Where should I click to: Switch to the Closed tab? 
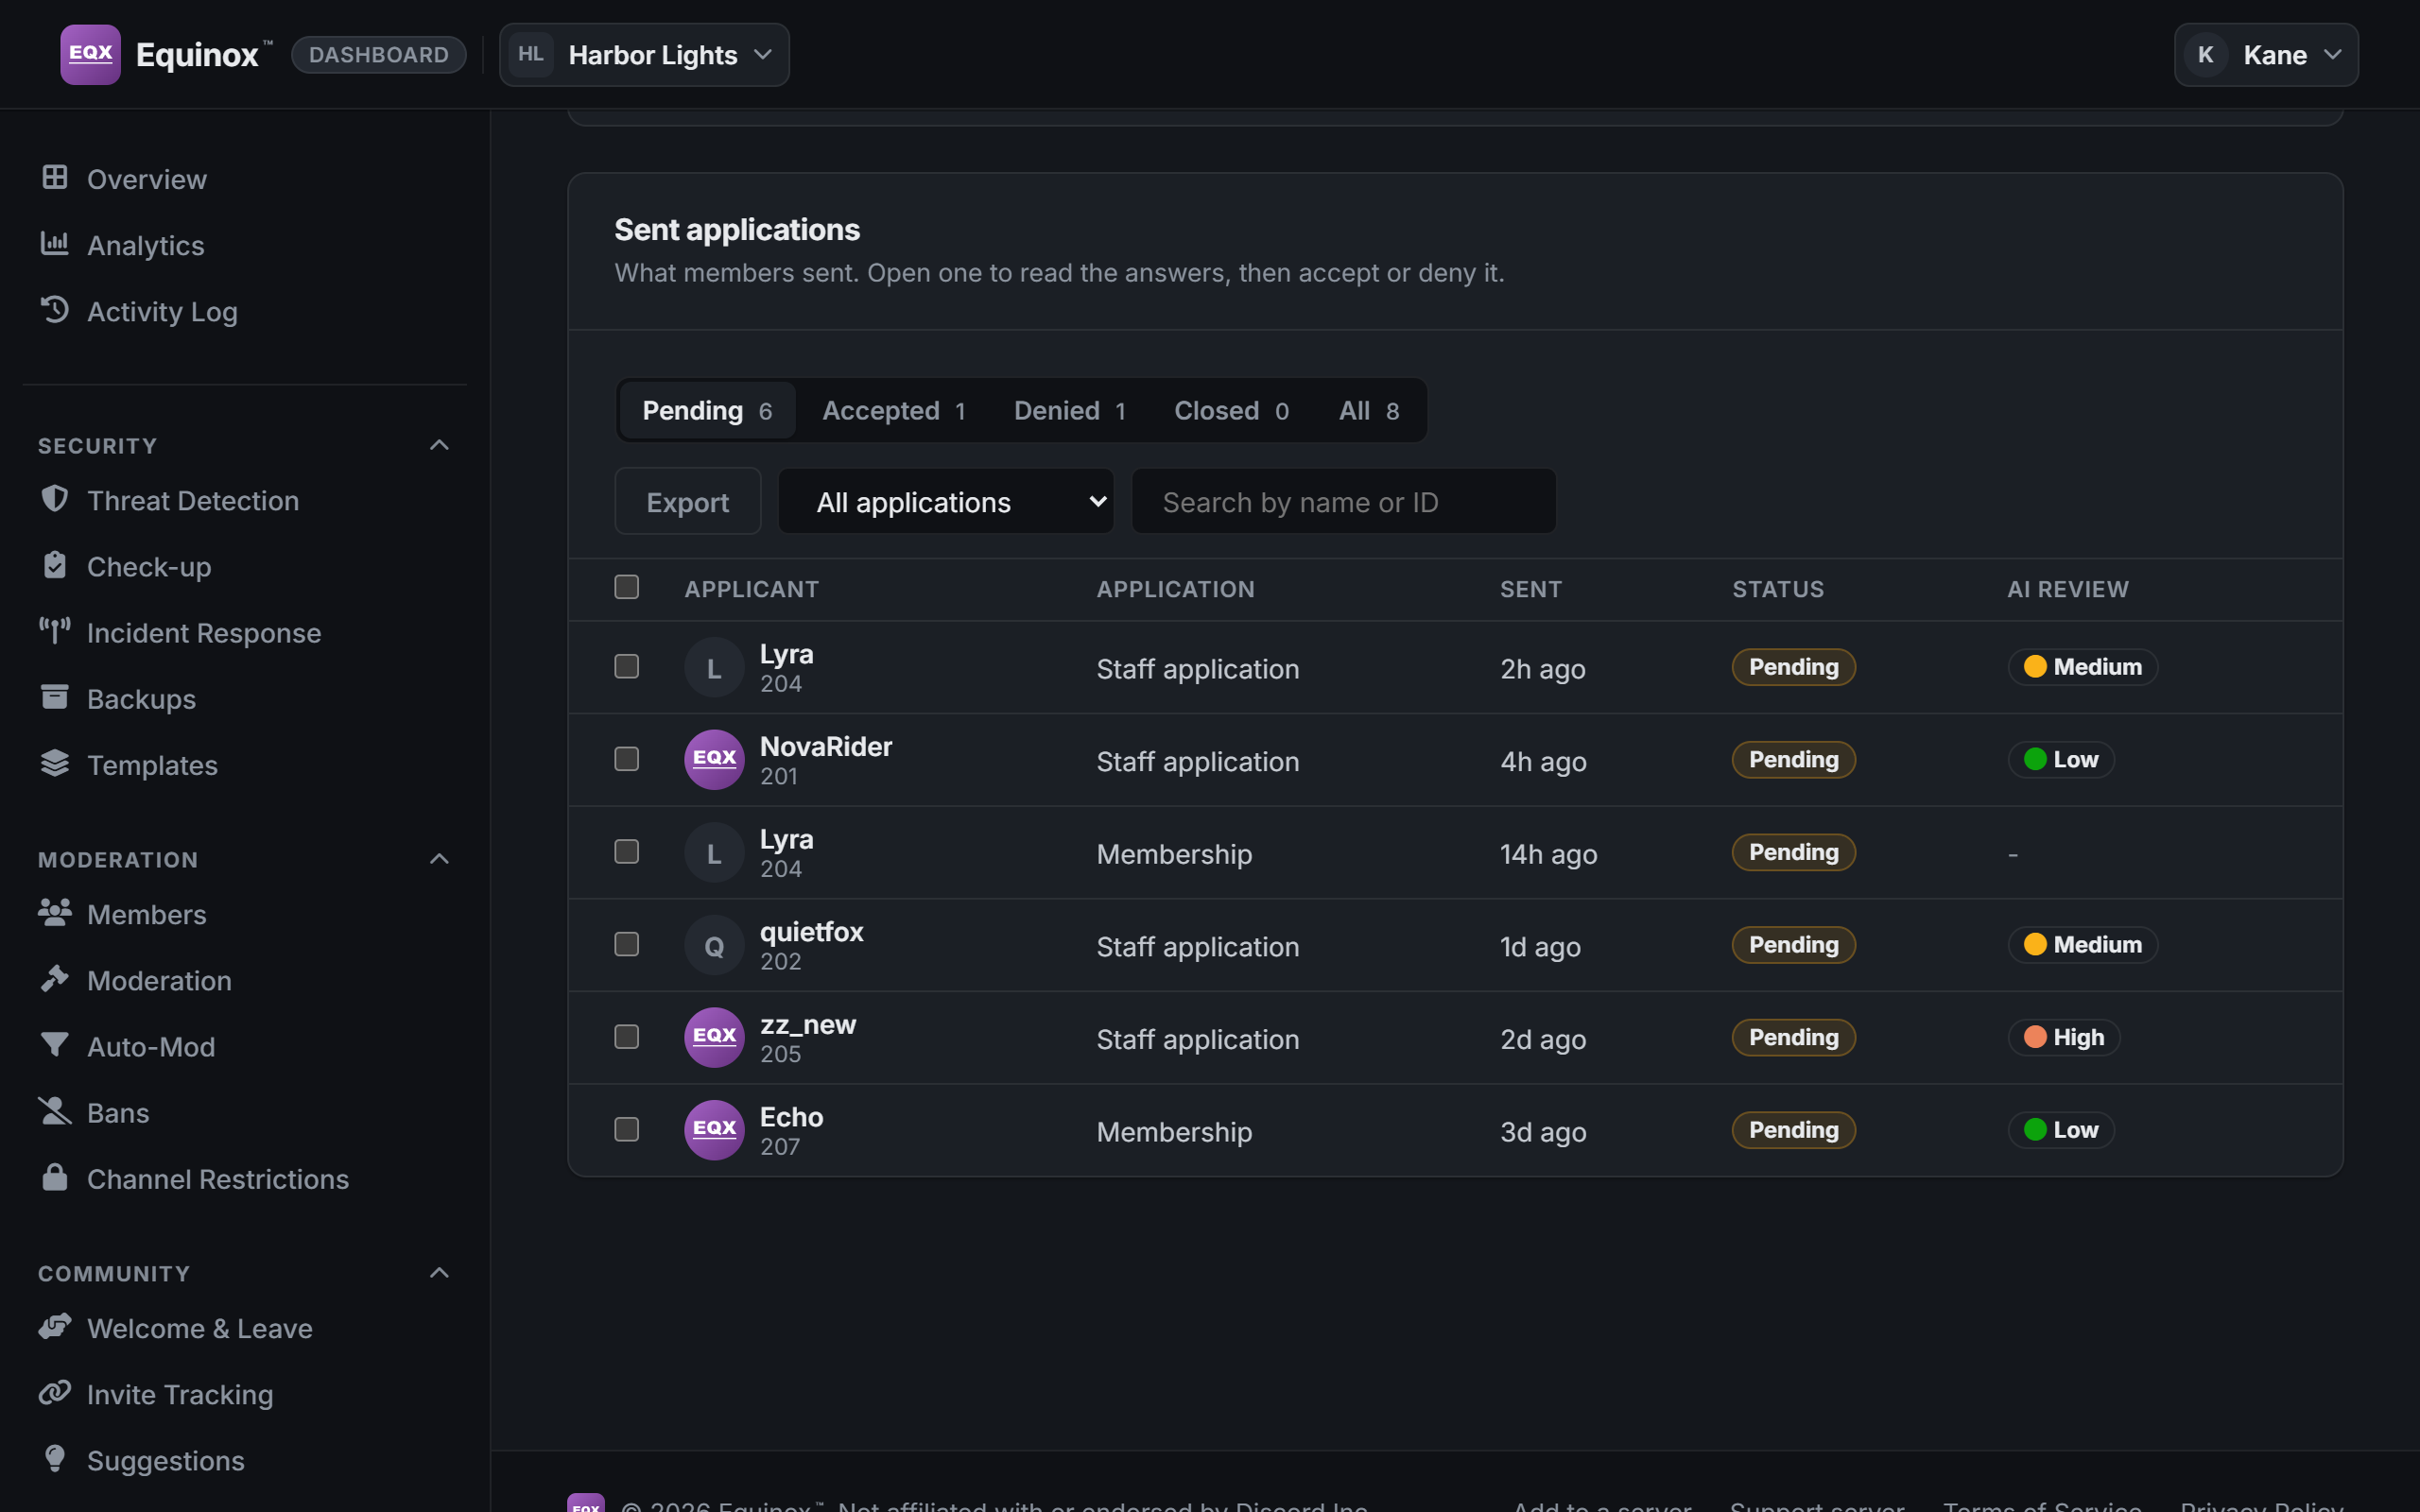[x=1232, y=410]
